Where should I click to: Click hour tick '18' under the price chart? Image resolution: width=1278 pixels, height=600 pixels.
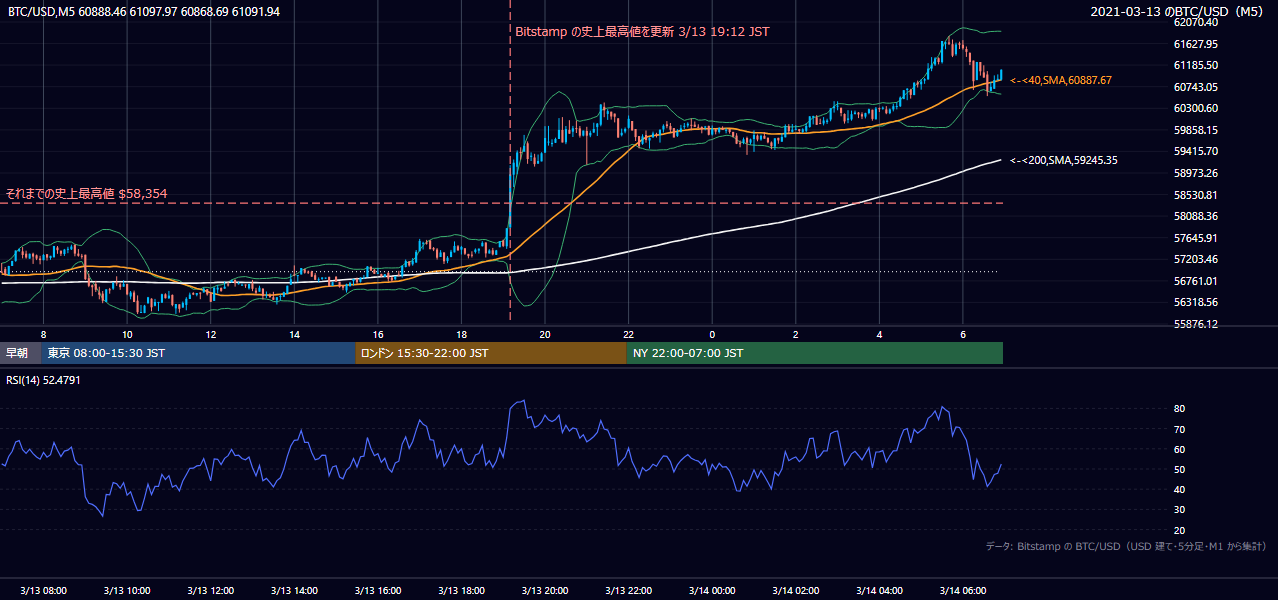click(461, 334)
